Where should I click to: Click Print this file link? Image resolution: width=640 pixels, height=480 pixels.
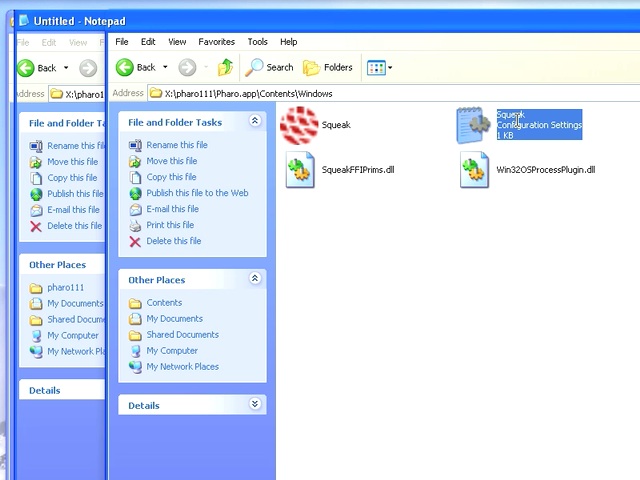click(170, 225)
